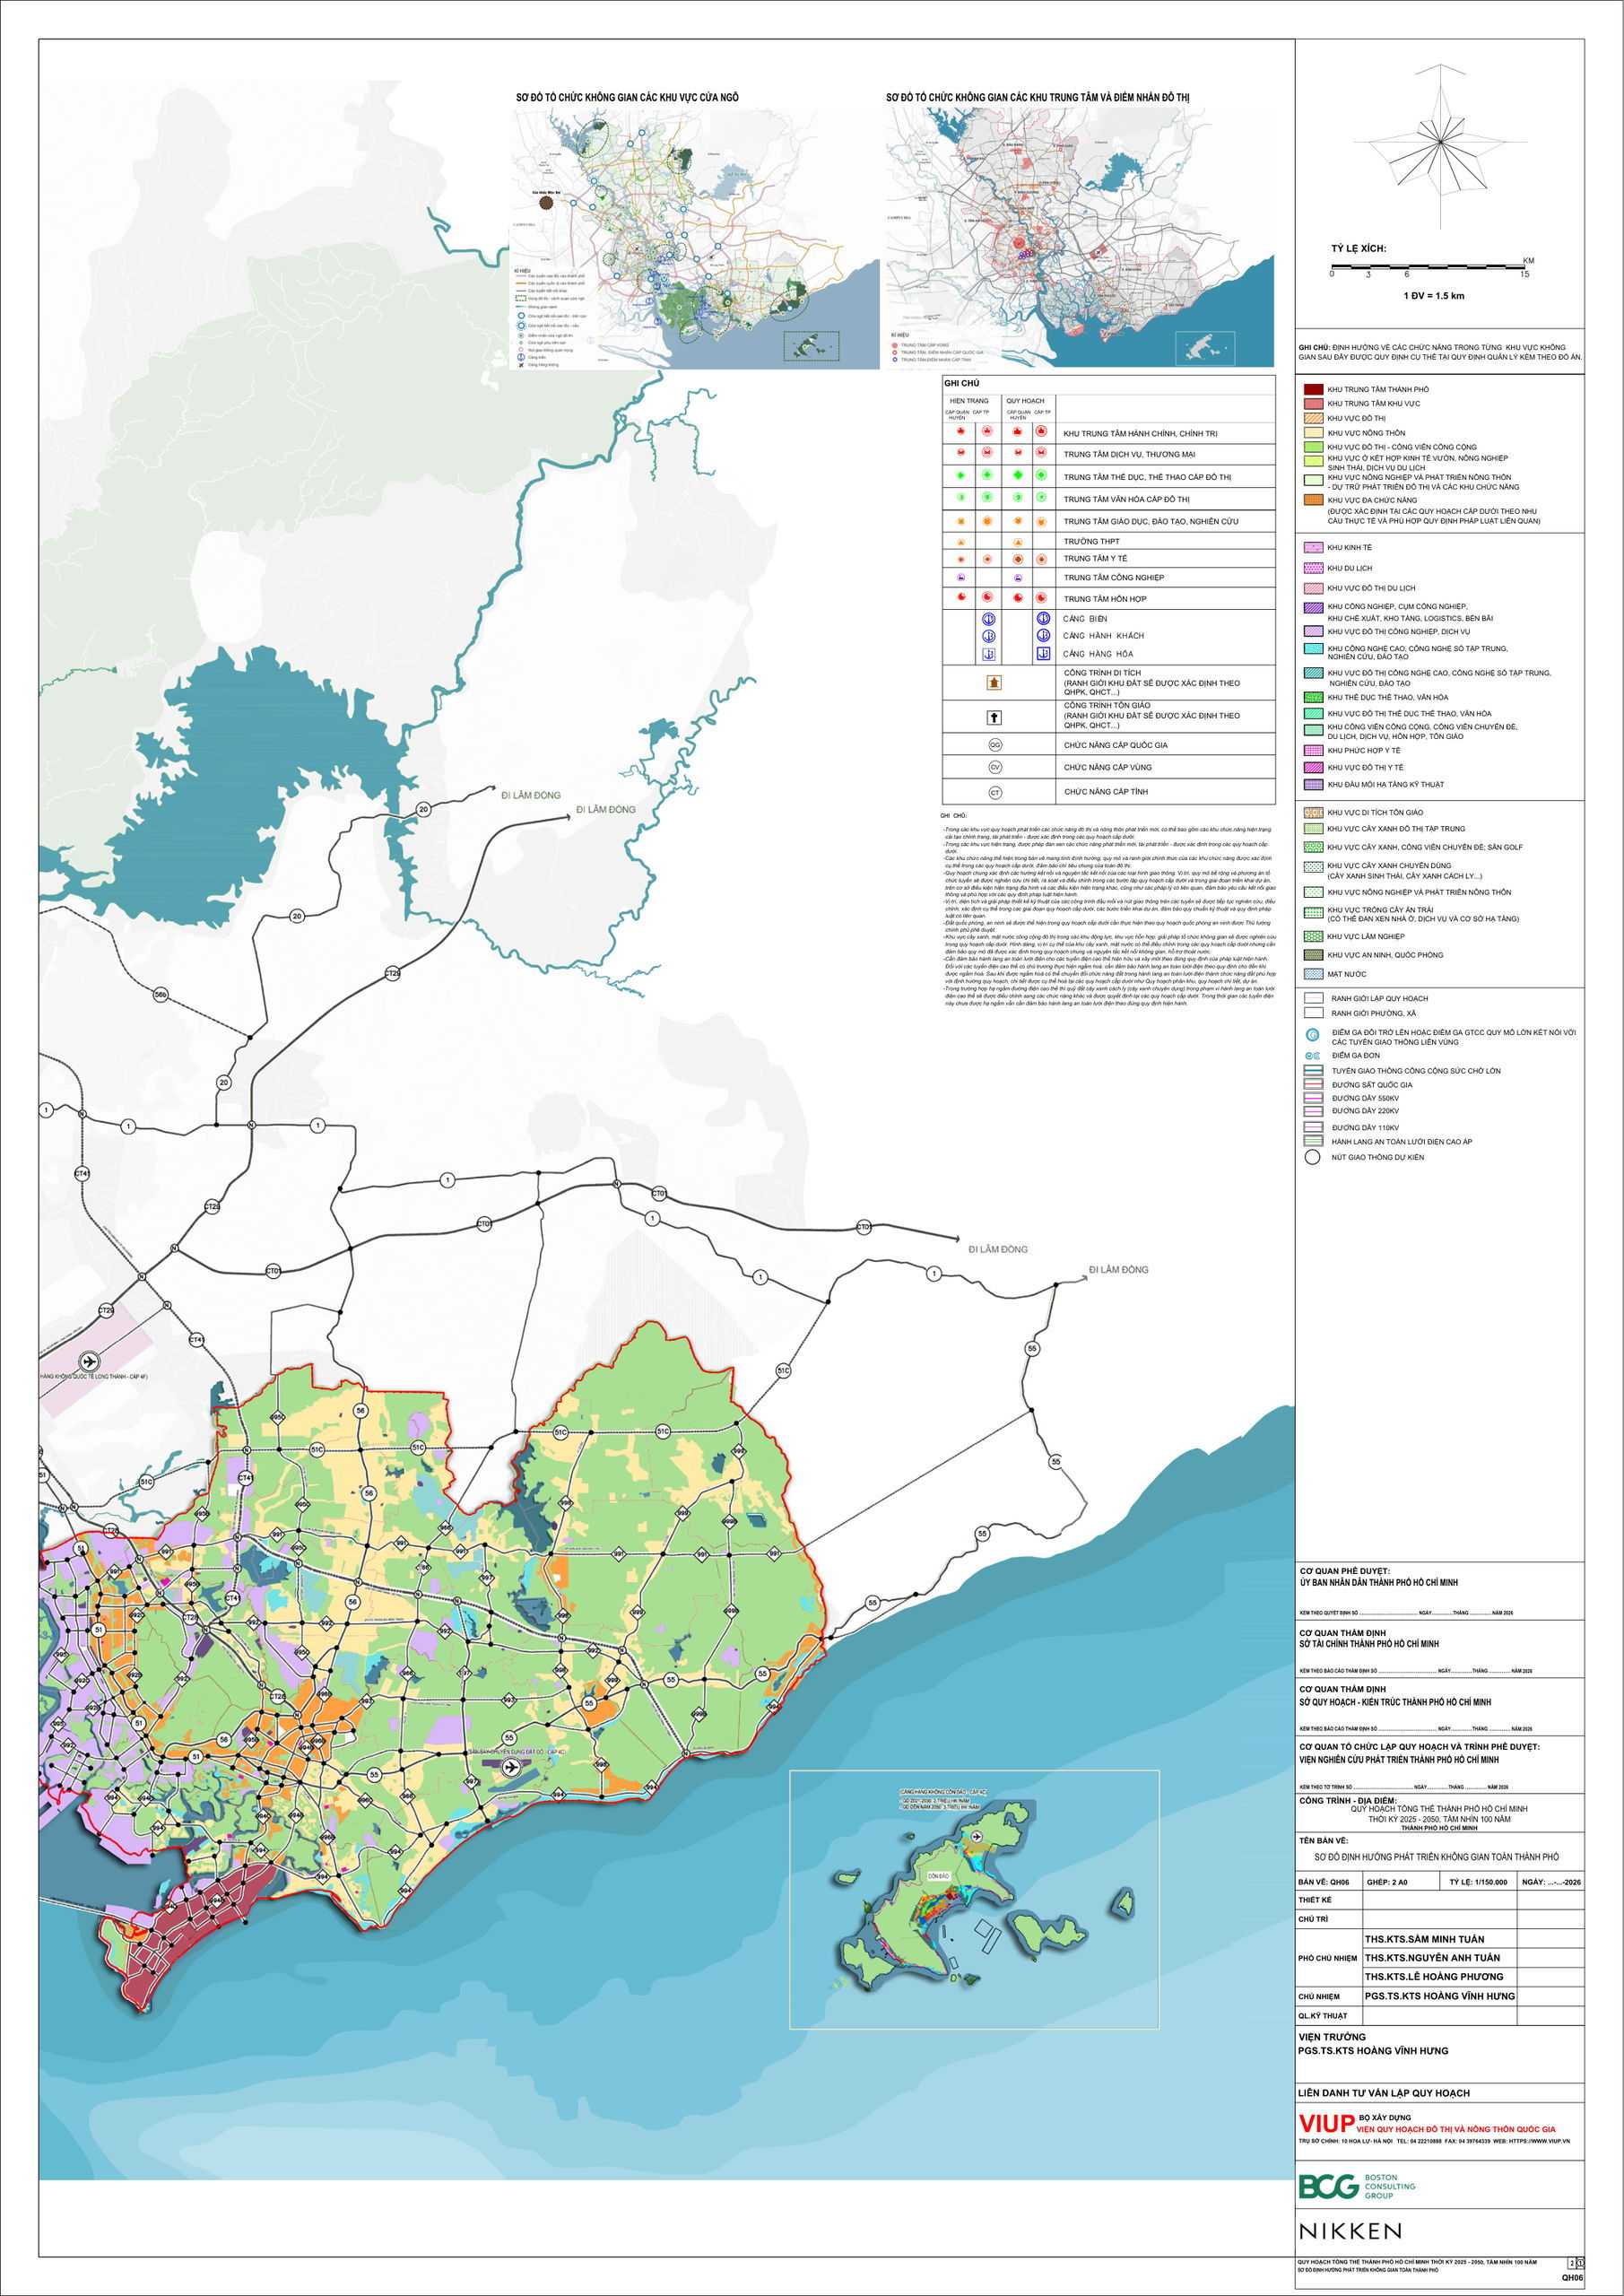Viewport: 1624px width, 2296px height.
Task: Click the Long Thành airport airplane icon
Action: click(89, 1361)
